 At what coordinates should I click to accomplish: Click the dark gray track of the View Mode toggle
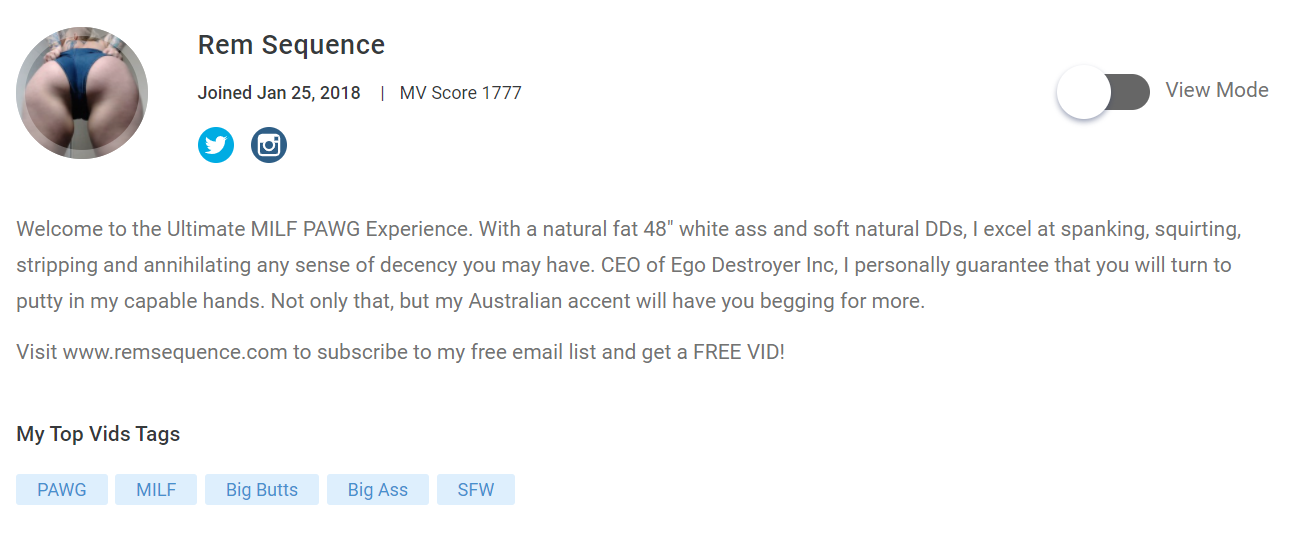[1130, 92]
